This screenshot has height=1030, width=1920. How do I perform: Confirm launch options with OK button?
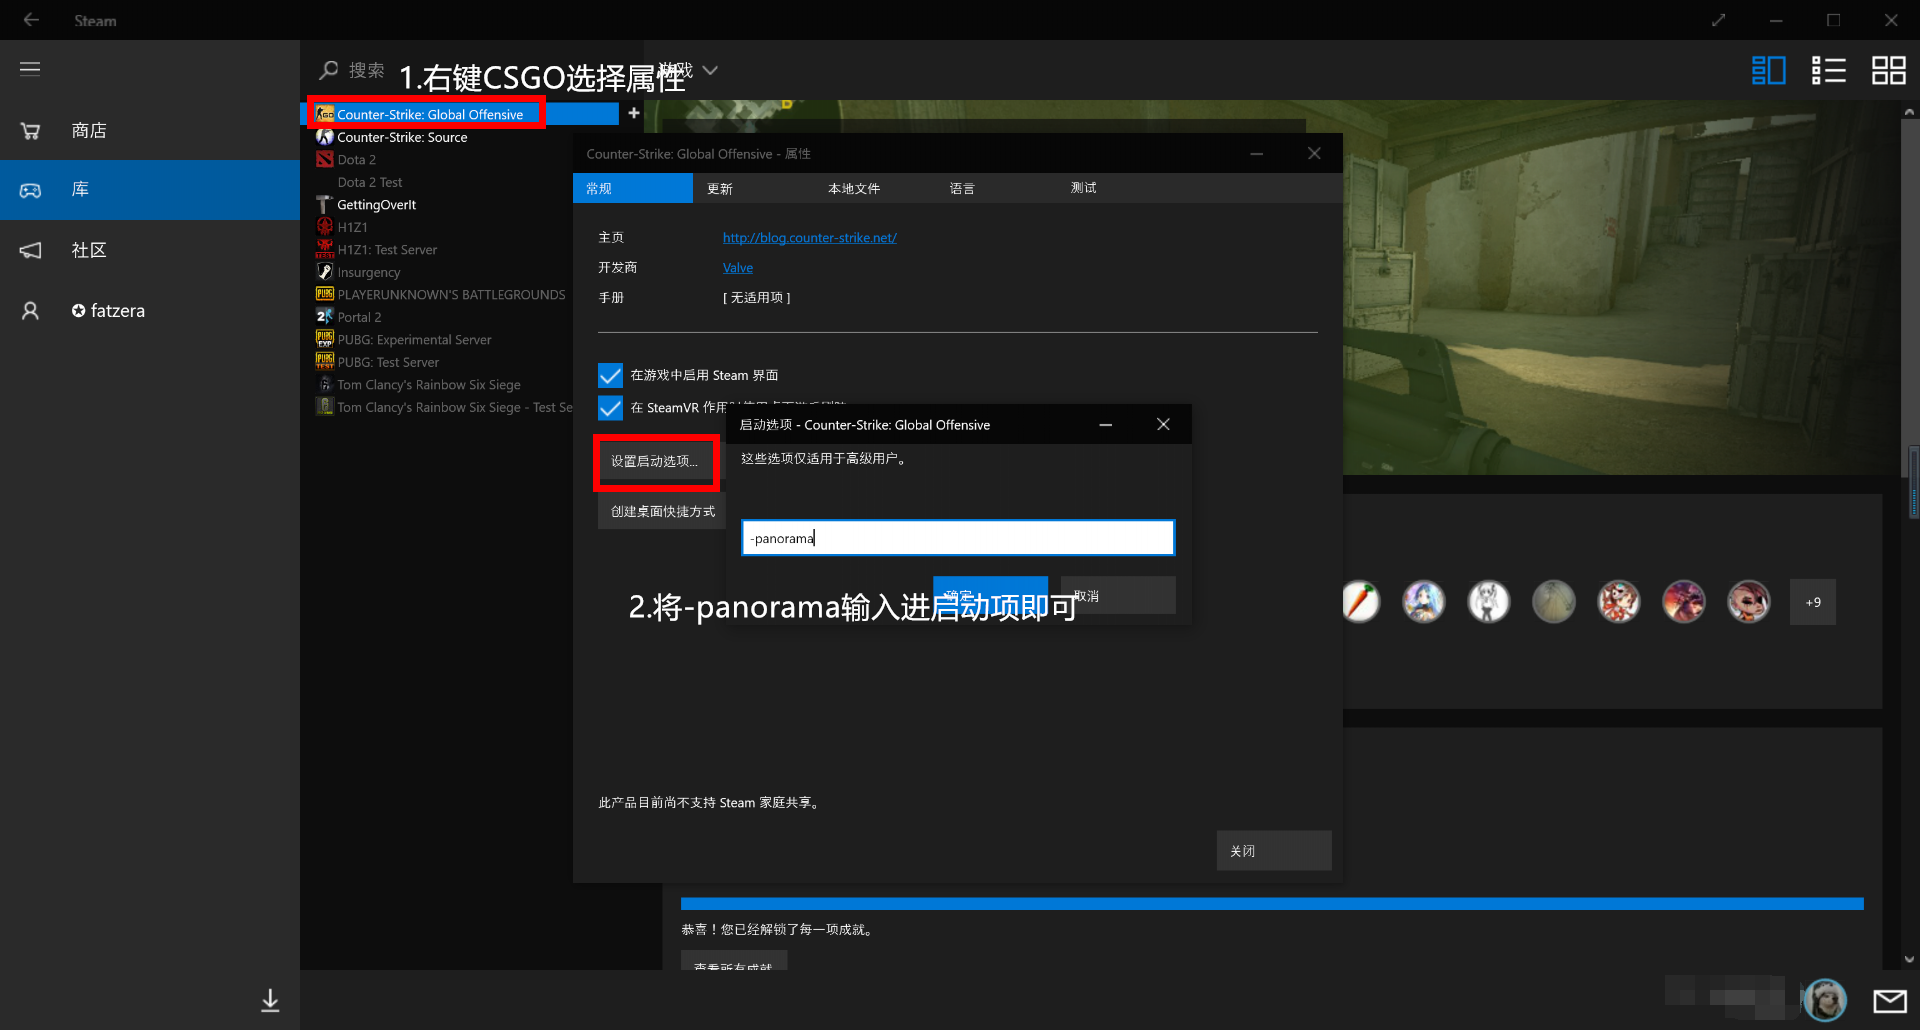pyautogui.click(x=990, y=595)
